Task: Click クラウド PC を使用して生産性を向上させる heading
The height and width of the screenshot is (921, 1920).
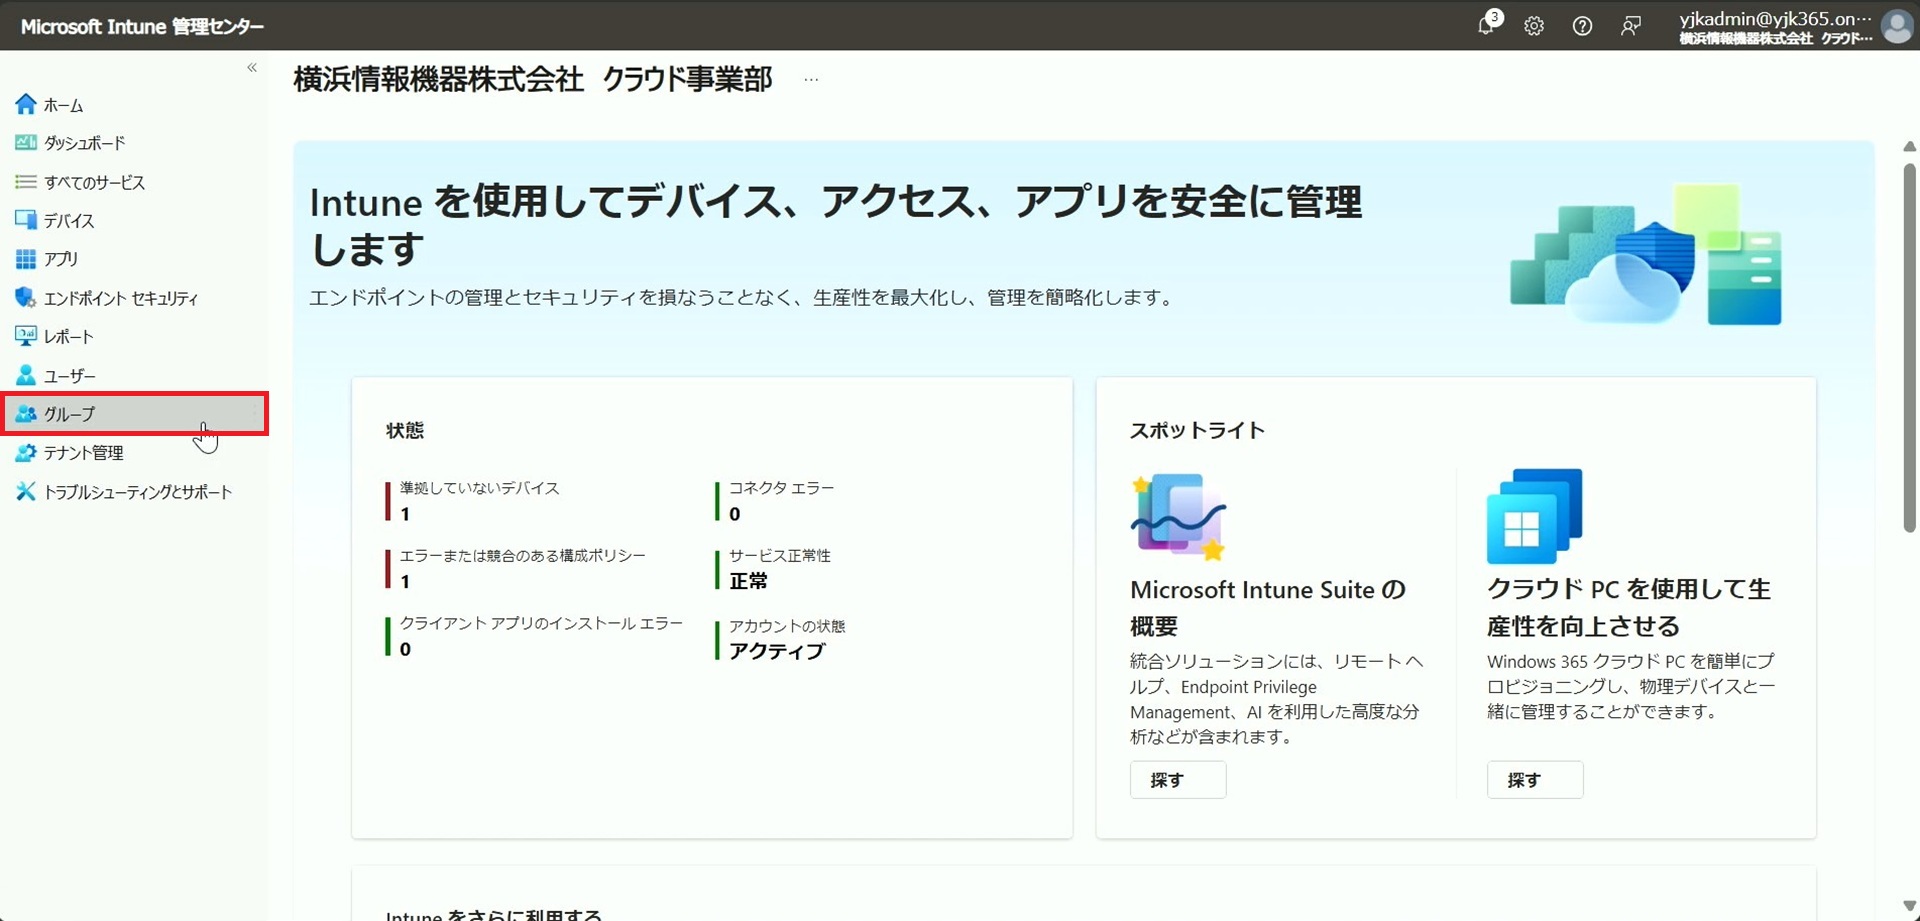Action: tap(1629, 608)
